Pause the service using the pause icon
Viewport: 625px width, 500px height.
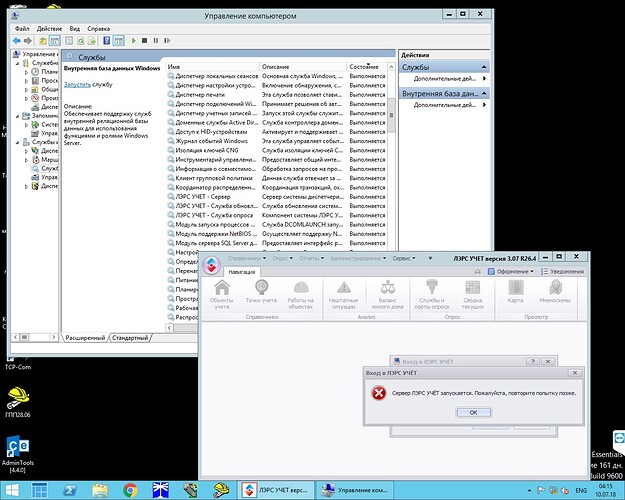click(156, 40)
